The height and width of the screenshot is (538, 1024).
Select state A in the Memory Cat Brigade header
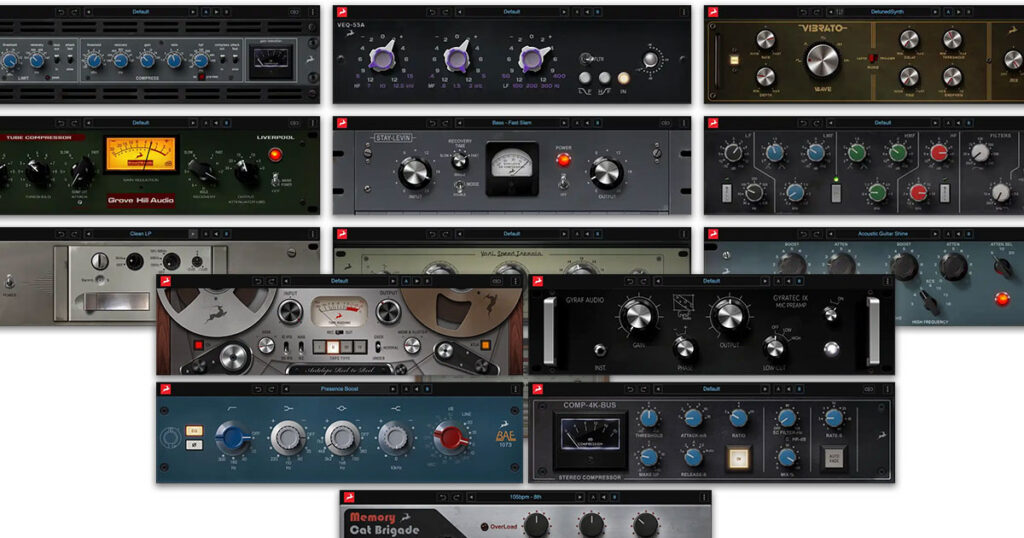[593, 498]
